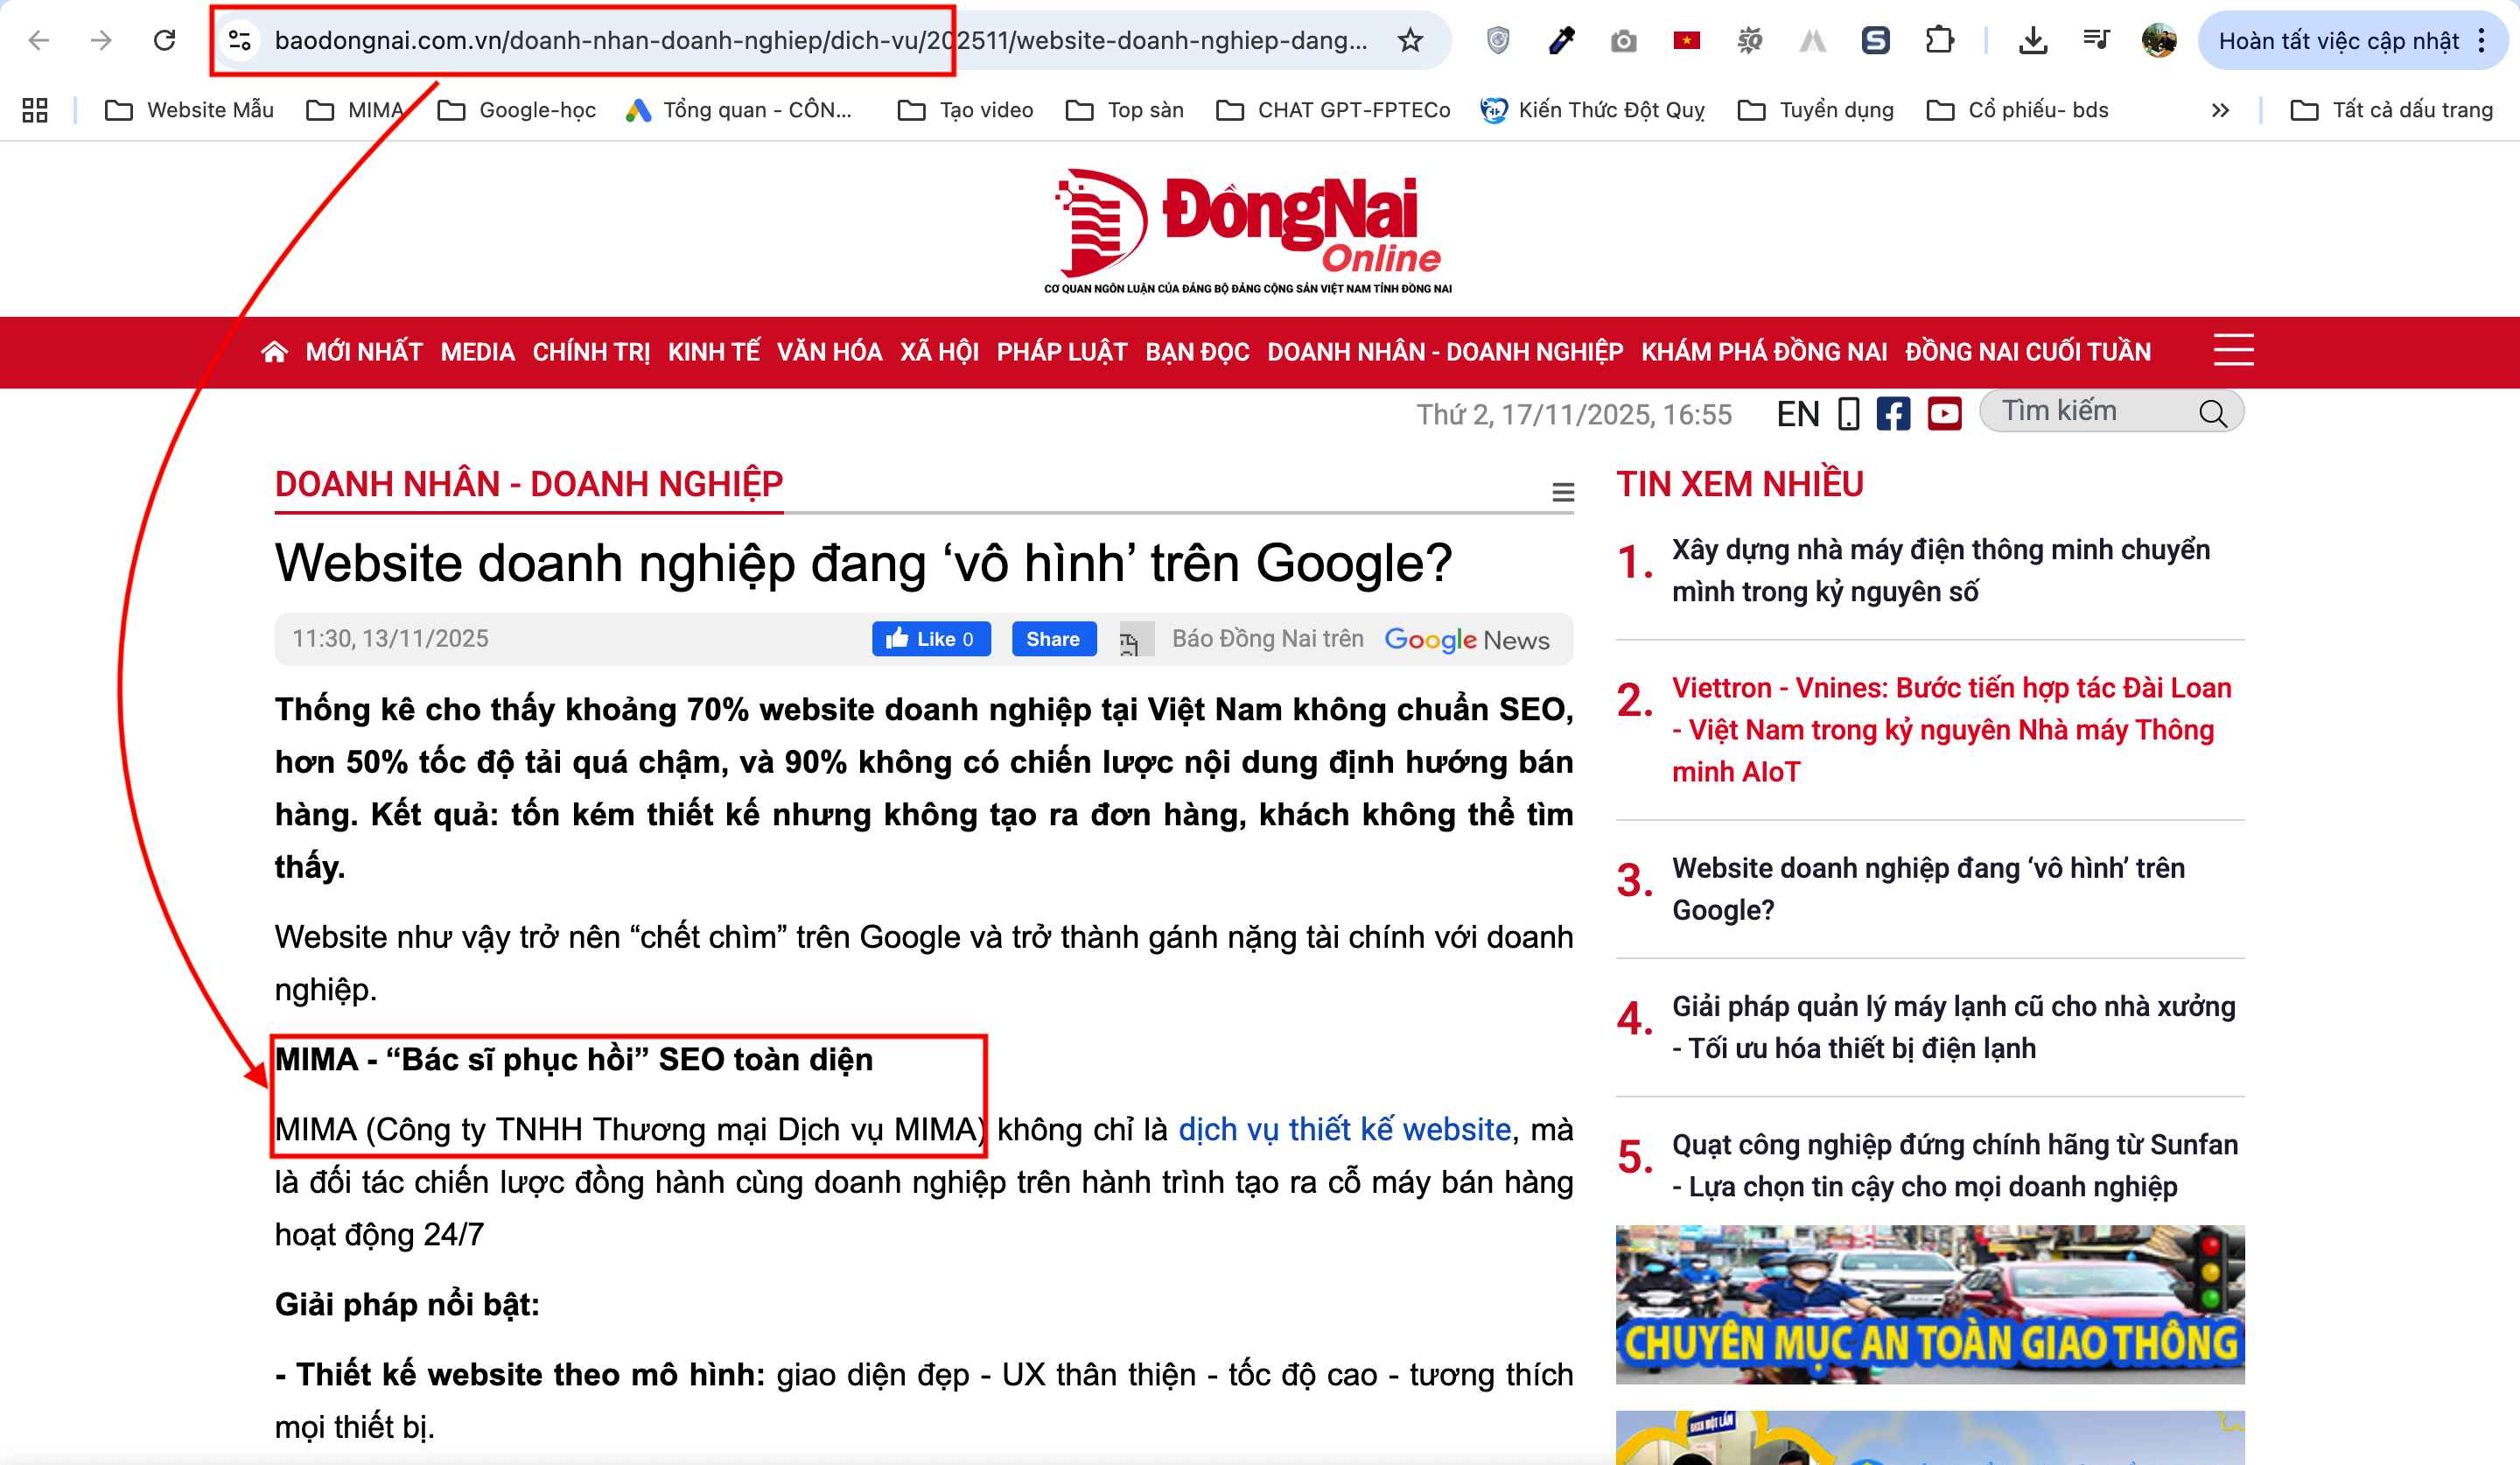The width and height of the screenshot is (2520, 1465).
Task: Expand hidden bookmarks with the chevron
Action: [2219, 110]
